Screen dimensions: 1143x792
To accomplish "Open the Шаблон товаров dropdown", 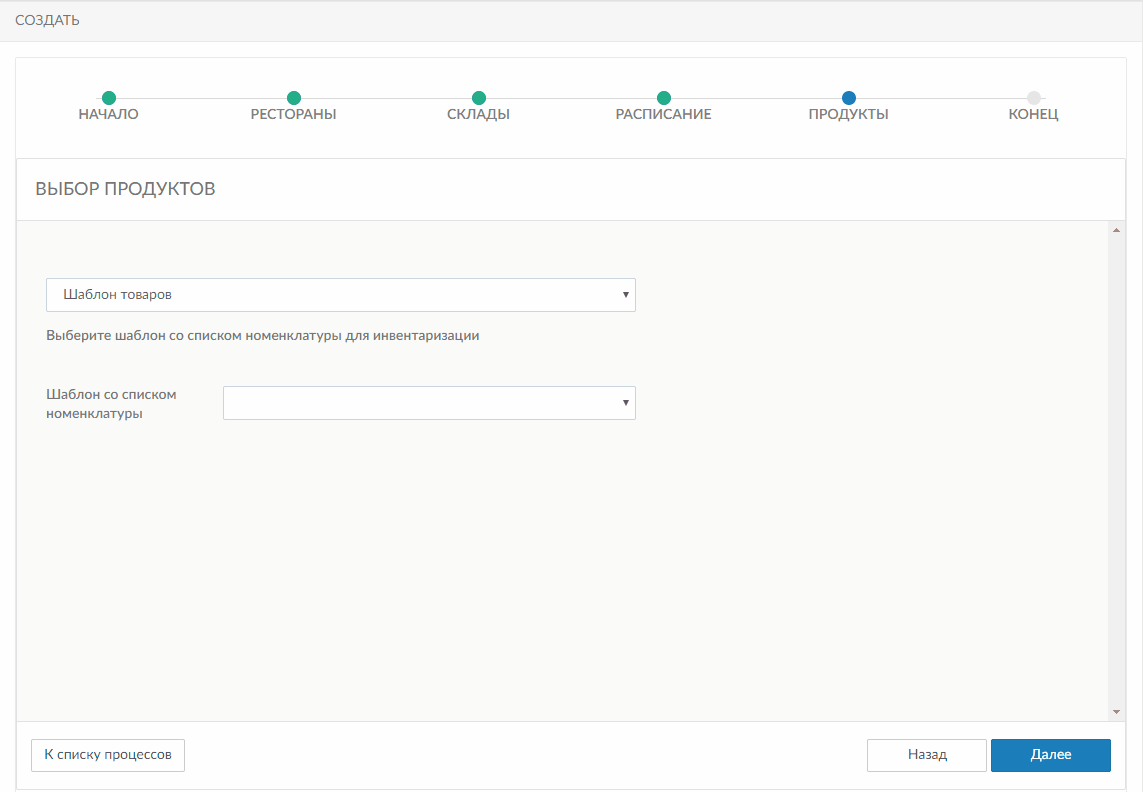I will [x=340, y=295].
